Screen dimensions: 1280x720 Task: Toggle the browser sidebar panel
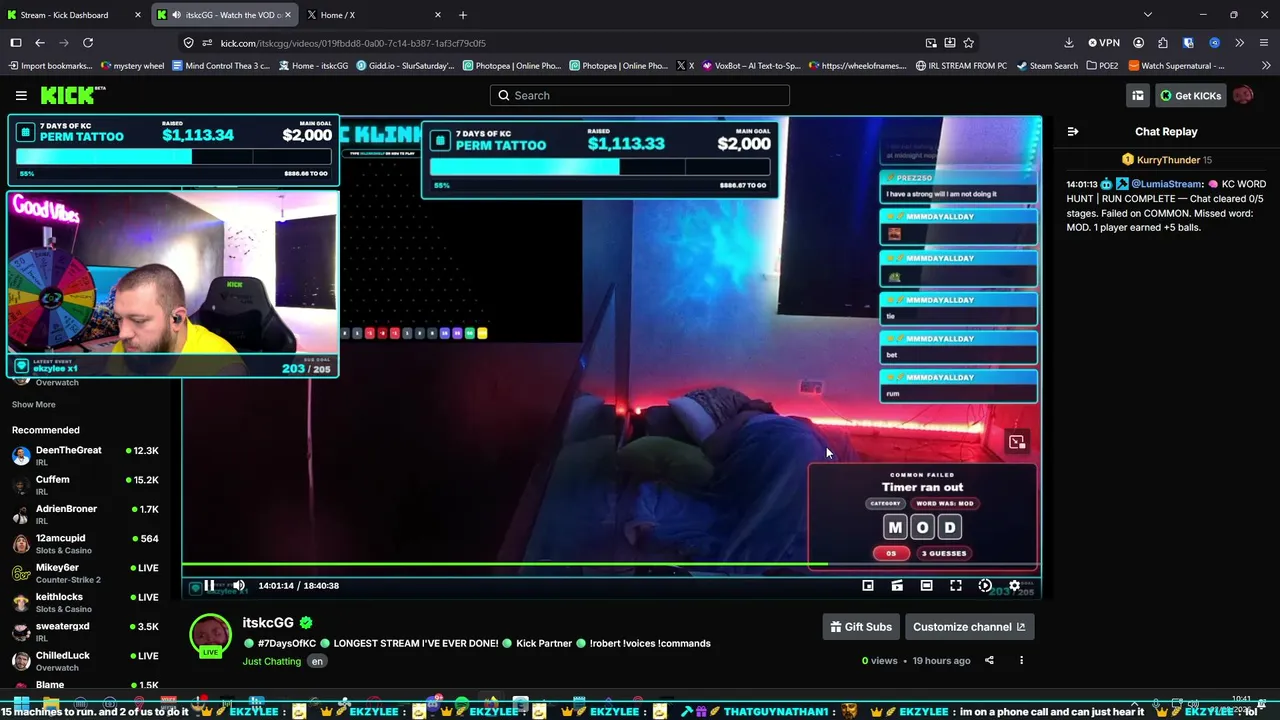click(x=16, y=43)
